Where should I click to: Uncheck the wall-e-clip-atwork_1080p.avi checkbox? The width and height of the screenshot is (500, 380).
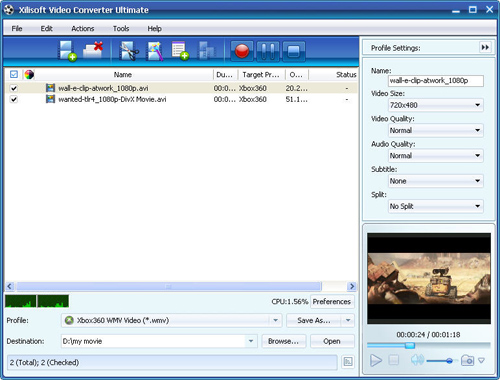[x=14, y=88]
